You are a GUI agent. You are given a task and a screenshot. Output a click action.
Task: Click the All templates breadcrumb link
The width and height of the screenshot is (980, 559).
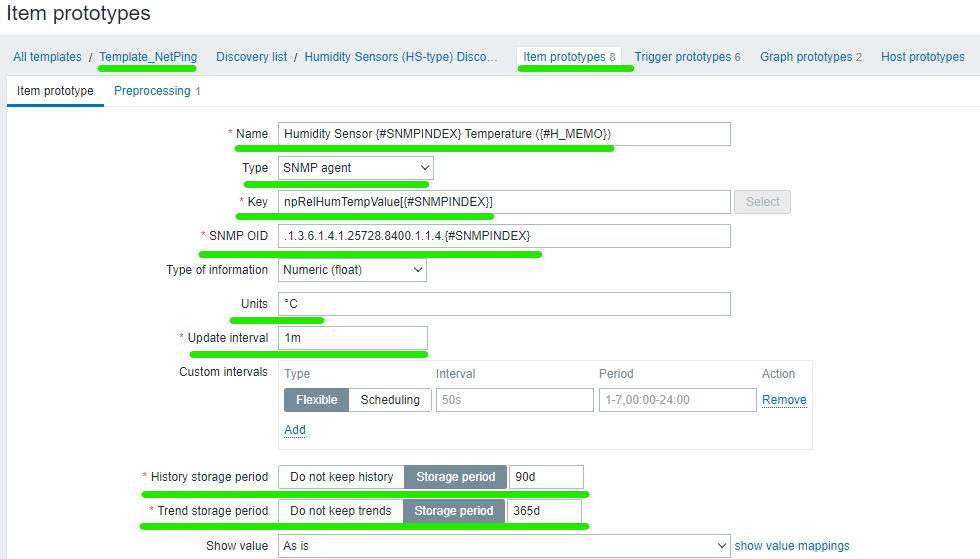tap(47, 57)
